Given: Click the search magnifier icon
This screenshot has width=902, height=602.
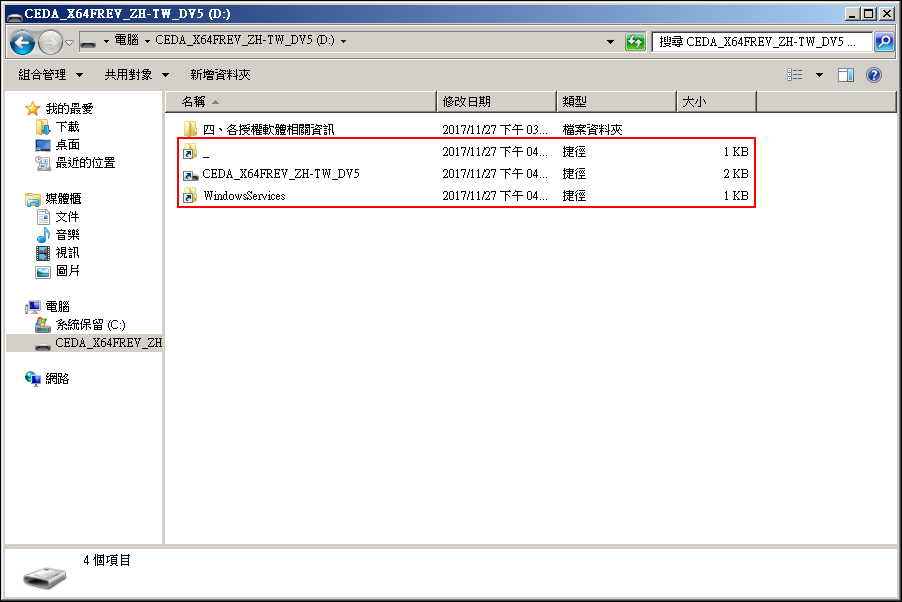Looking at the screenshot, I should (x=884, y=42).
